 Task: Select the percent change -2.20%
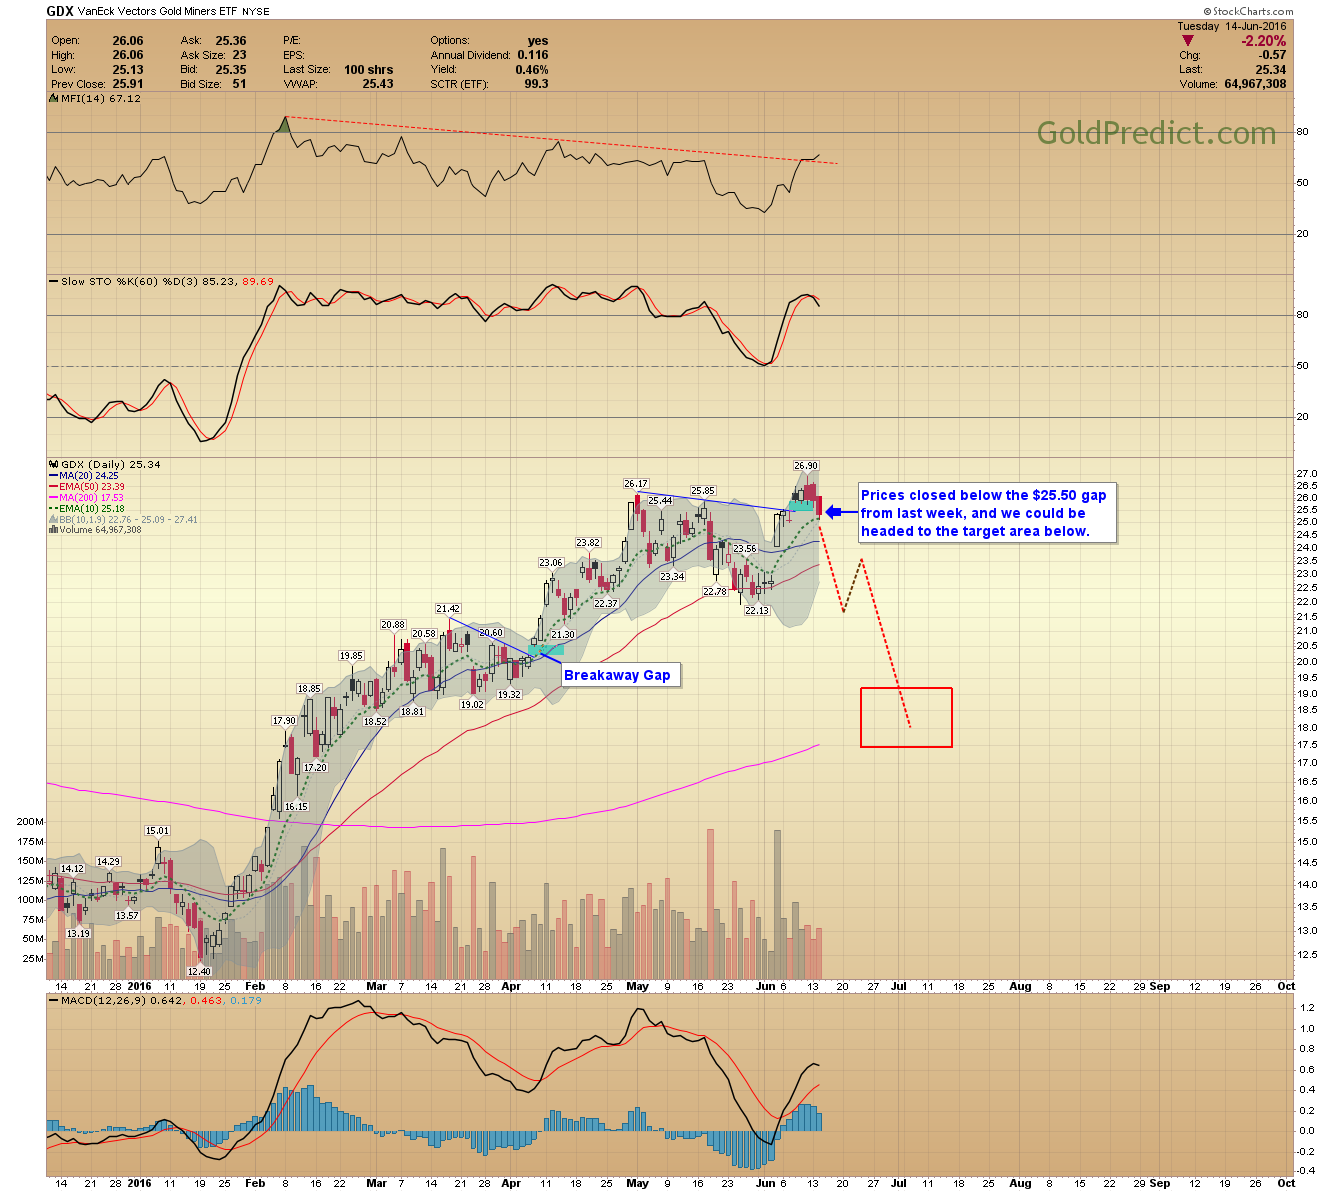tap(1264, 41)
